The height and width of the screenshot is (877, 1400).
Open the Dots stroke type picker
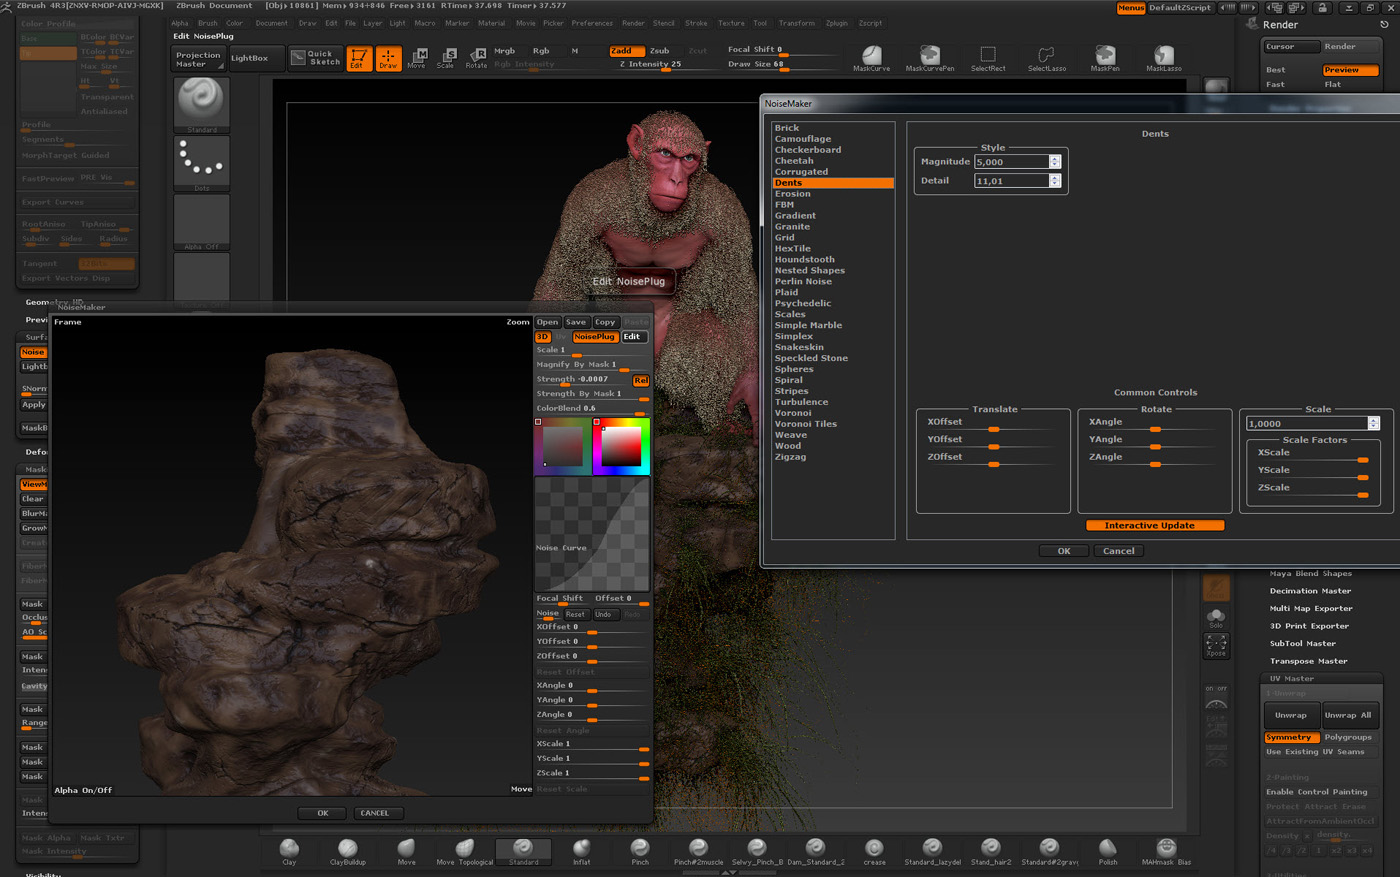tap(202, 163)
